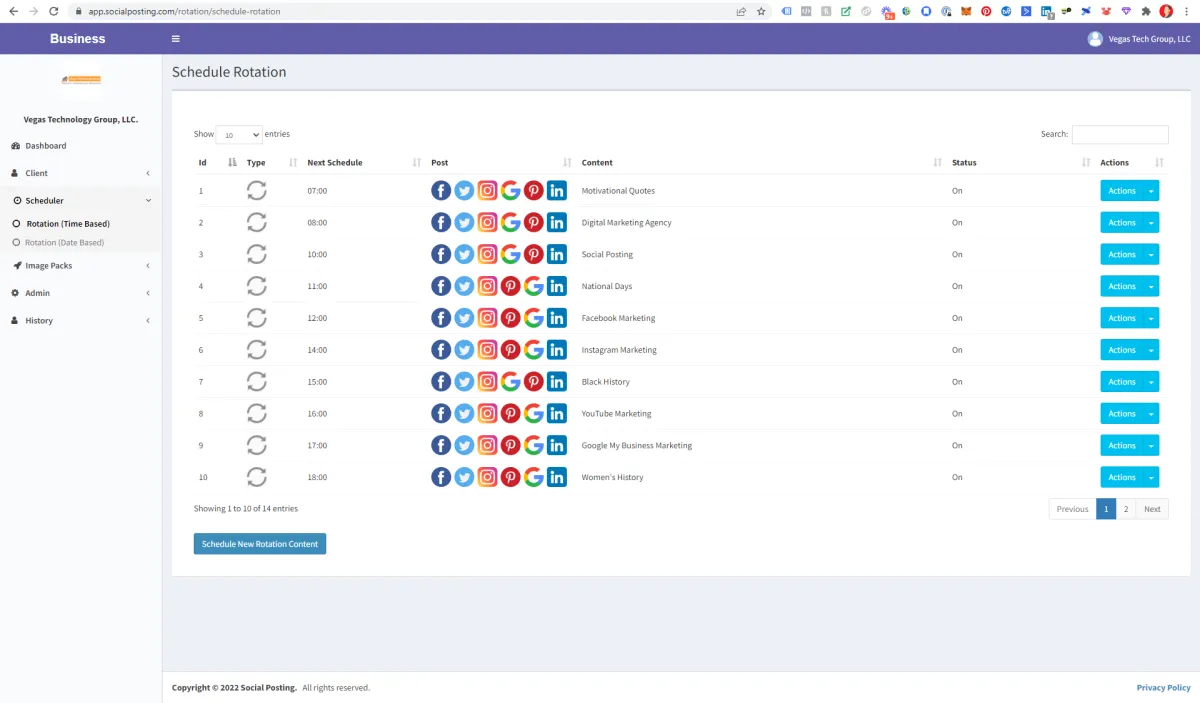Open Actions dropdown arrow for YouTube Marketing
This screenshot has height=703, width=1200.
[1151, 414]
